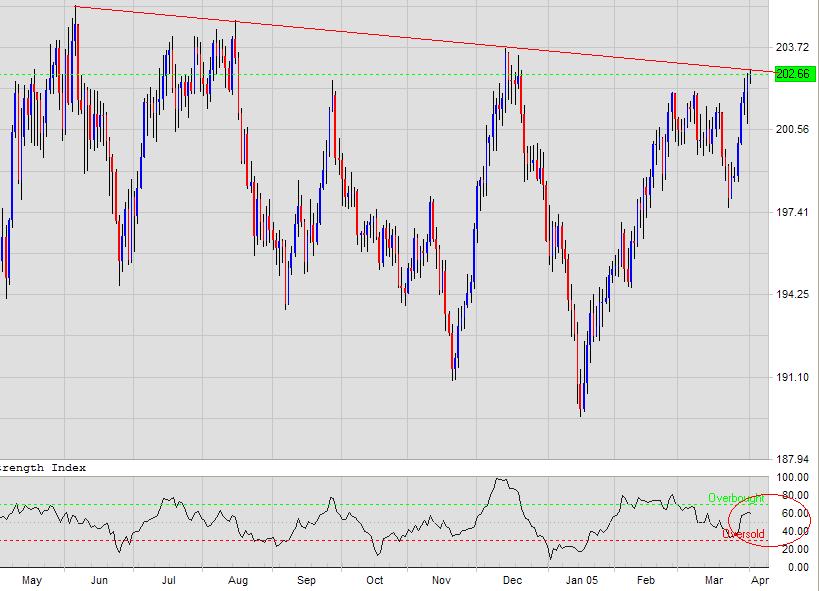Click the green Overbought label

click(736, 498)
